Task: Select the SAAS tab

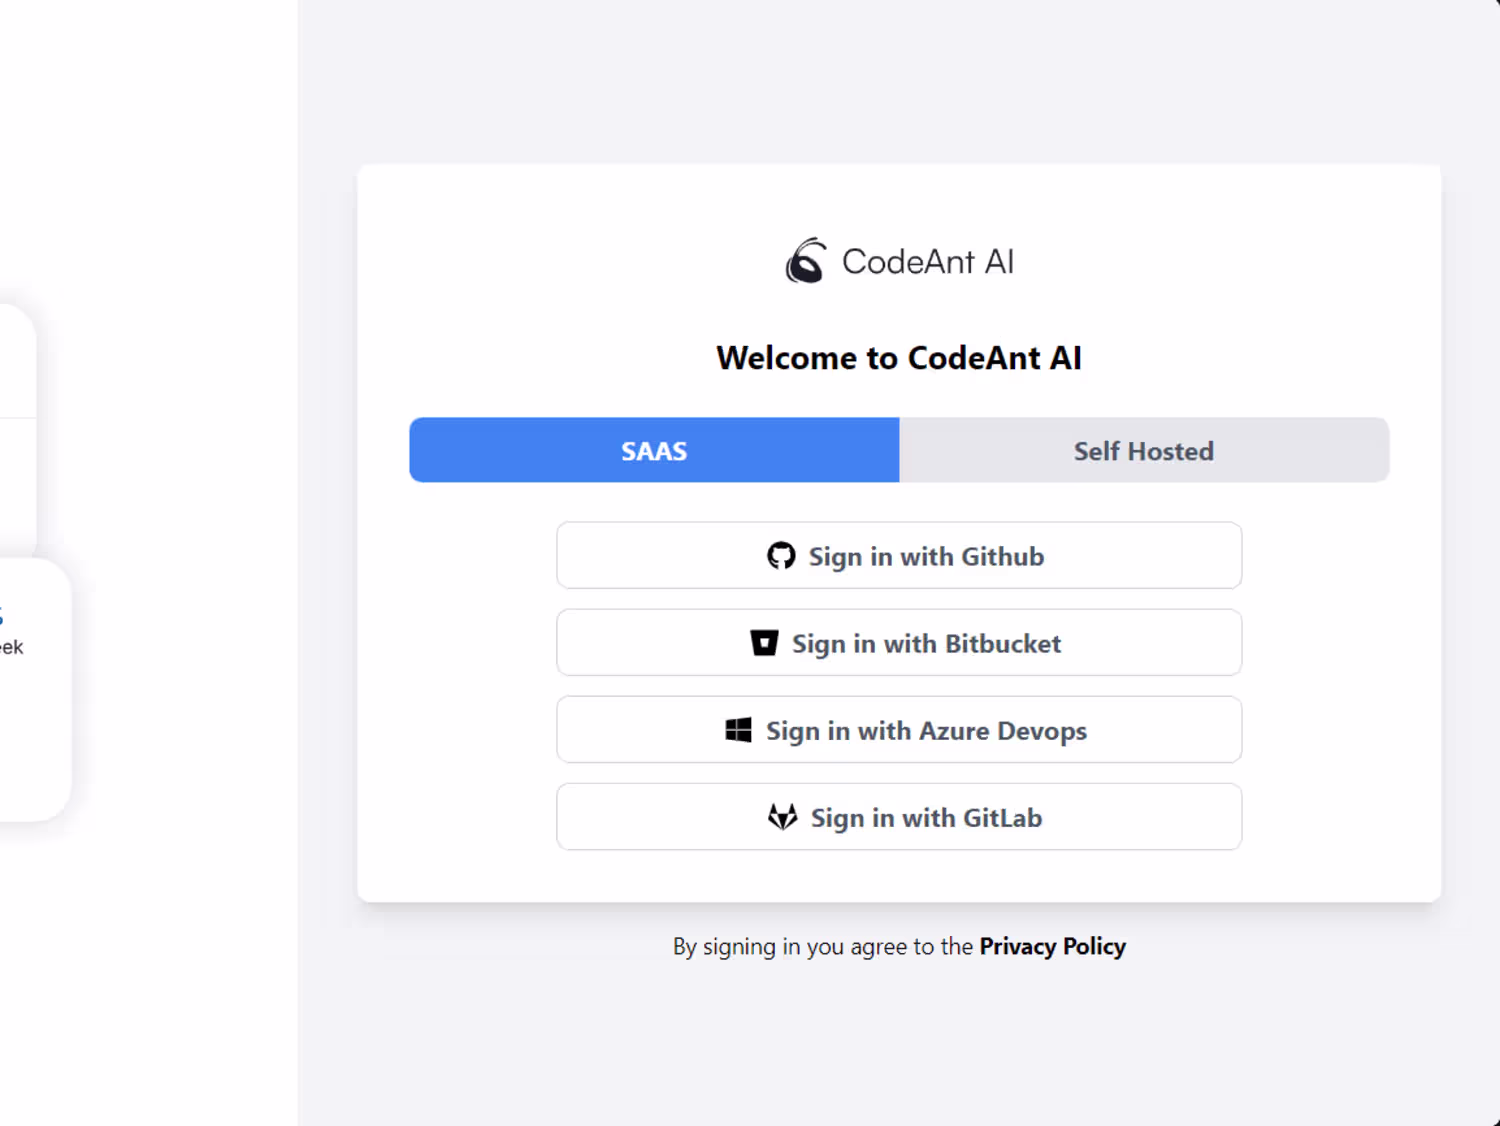Action: (x=654, y=451)
